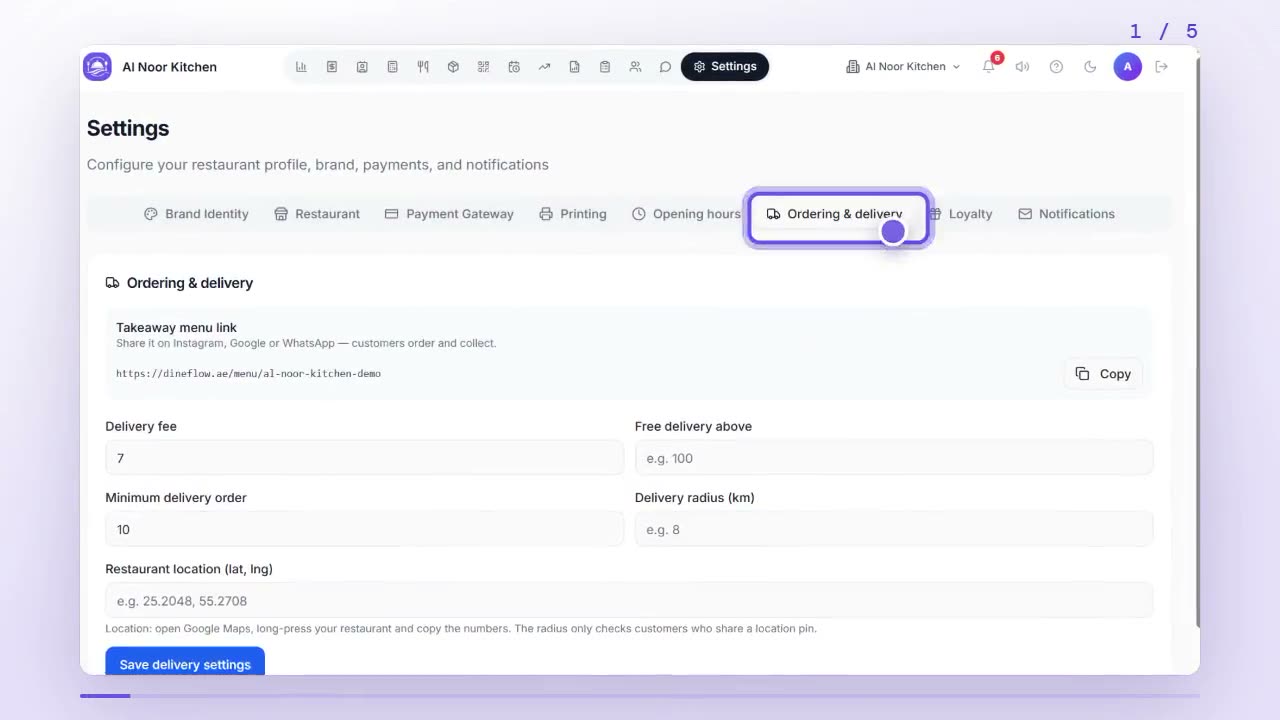Image resolution: width=1280 pixels, height=720 pixels.
Task: Switch to the Restaurant tab
Action: [317, 214]
